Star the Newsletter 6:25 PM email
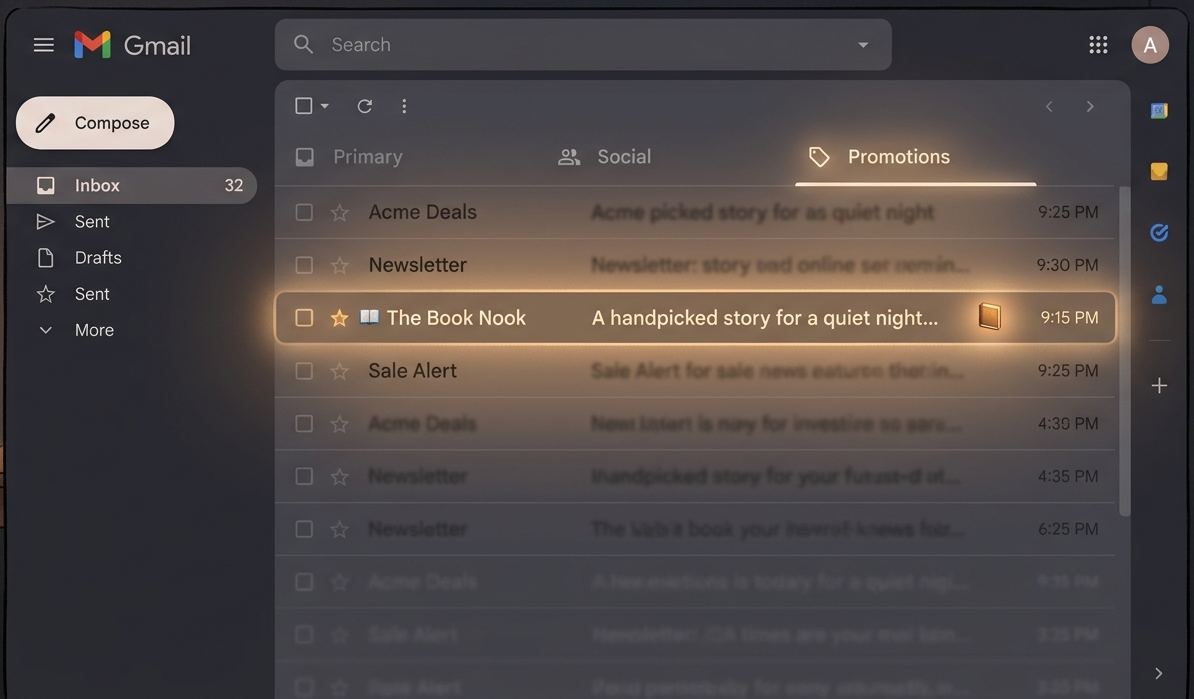This screenshot has width=1194, height=699. (340, 529)
